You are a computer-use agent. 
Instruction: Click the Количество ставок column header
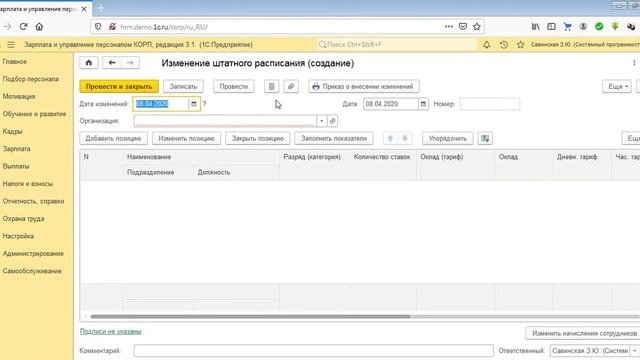coord(382,157)
